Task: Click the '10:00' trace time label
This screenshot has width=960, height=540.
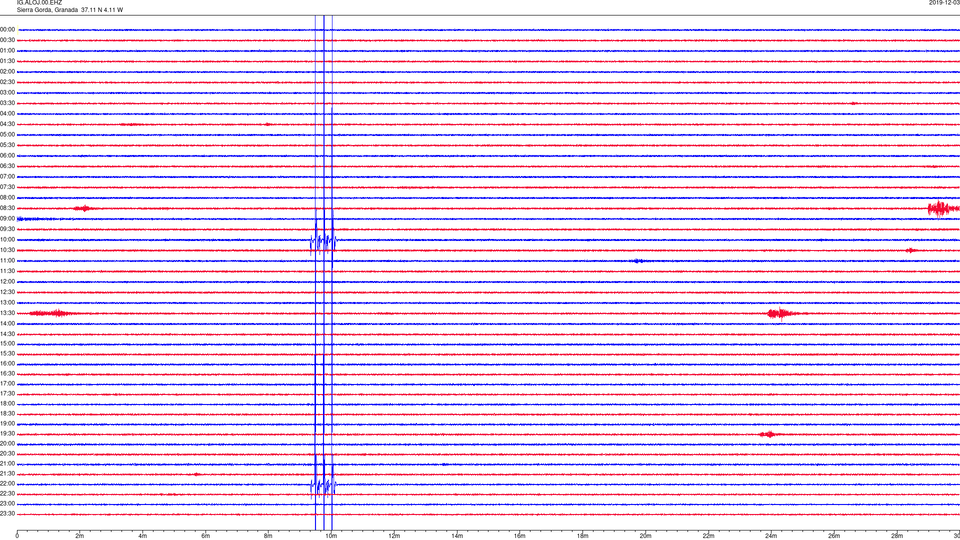Action: (7, 240)
